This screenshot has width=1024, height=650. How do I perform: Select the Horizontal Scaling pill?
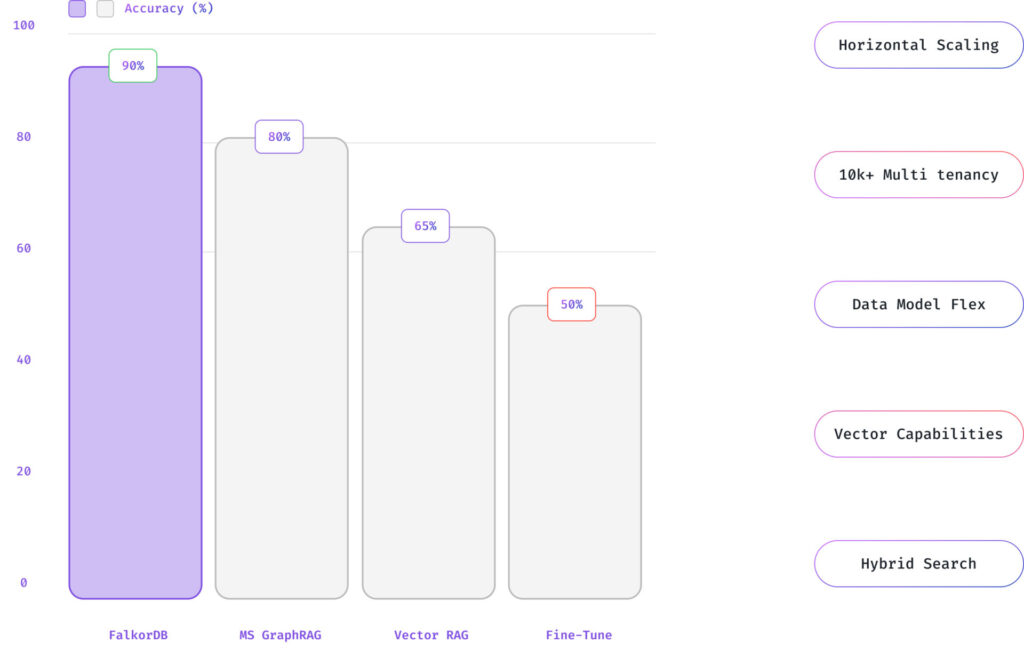[x=918, y=45]
